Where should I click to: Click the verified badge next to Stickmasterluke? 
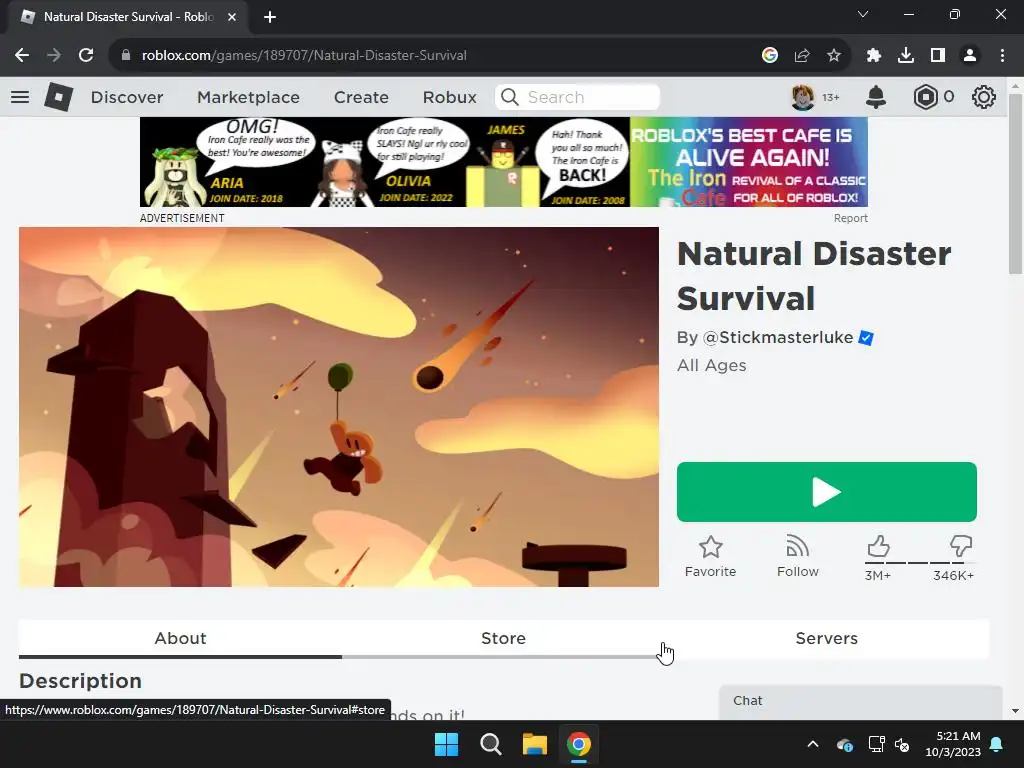click(866, 338)
